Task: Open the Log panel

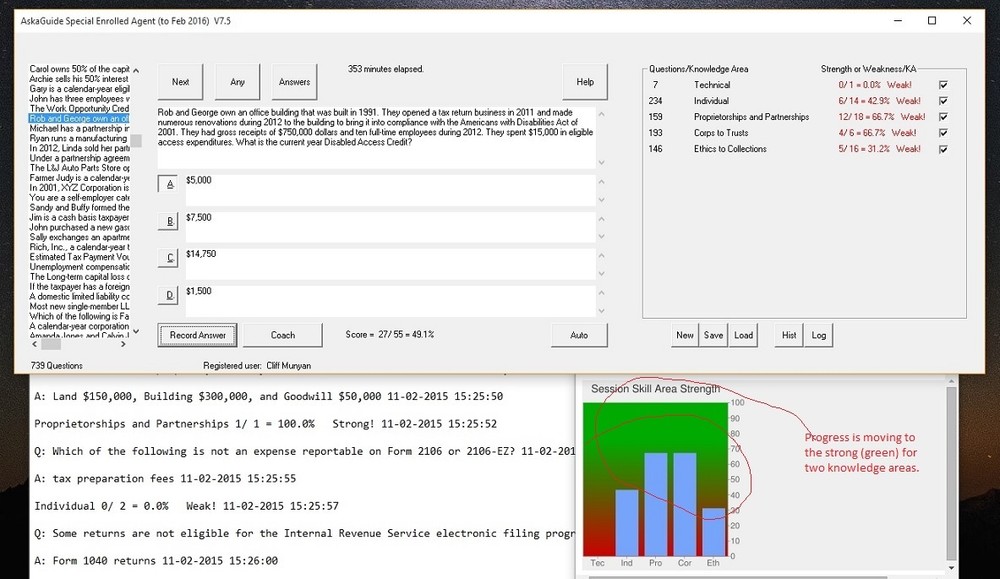Action: (x=820, y=335)
